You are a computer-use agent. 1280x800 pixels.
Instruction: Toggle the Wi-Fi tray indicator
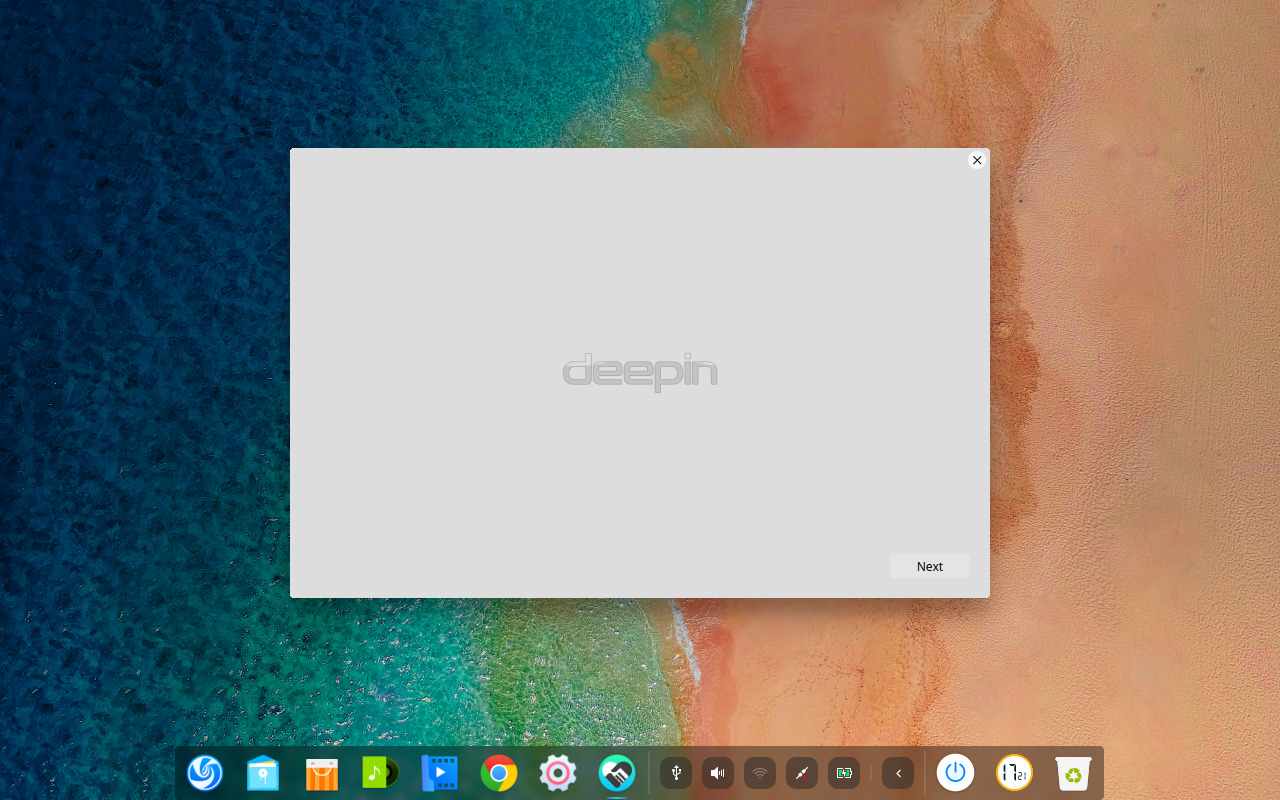pyautogui.click(x=760, y=773)
